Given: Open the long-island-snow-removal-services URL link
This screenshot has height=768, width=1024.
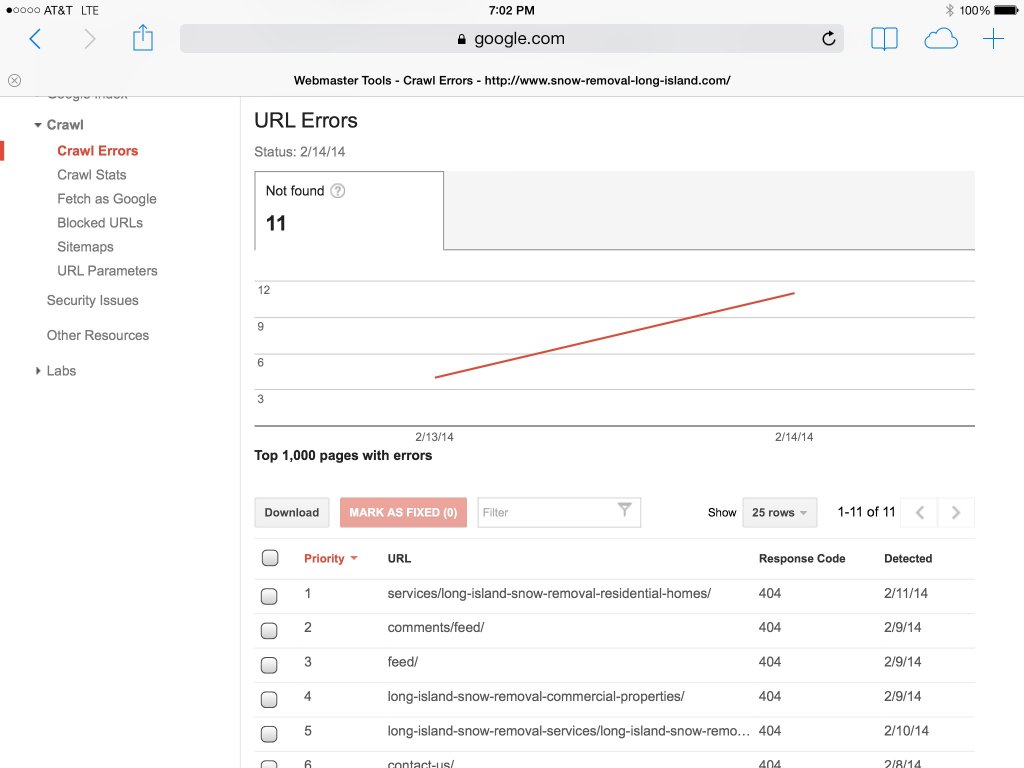Looking at the screenshot, I should pyautogui.click(x=568, y=731).
